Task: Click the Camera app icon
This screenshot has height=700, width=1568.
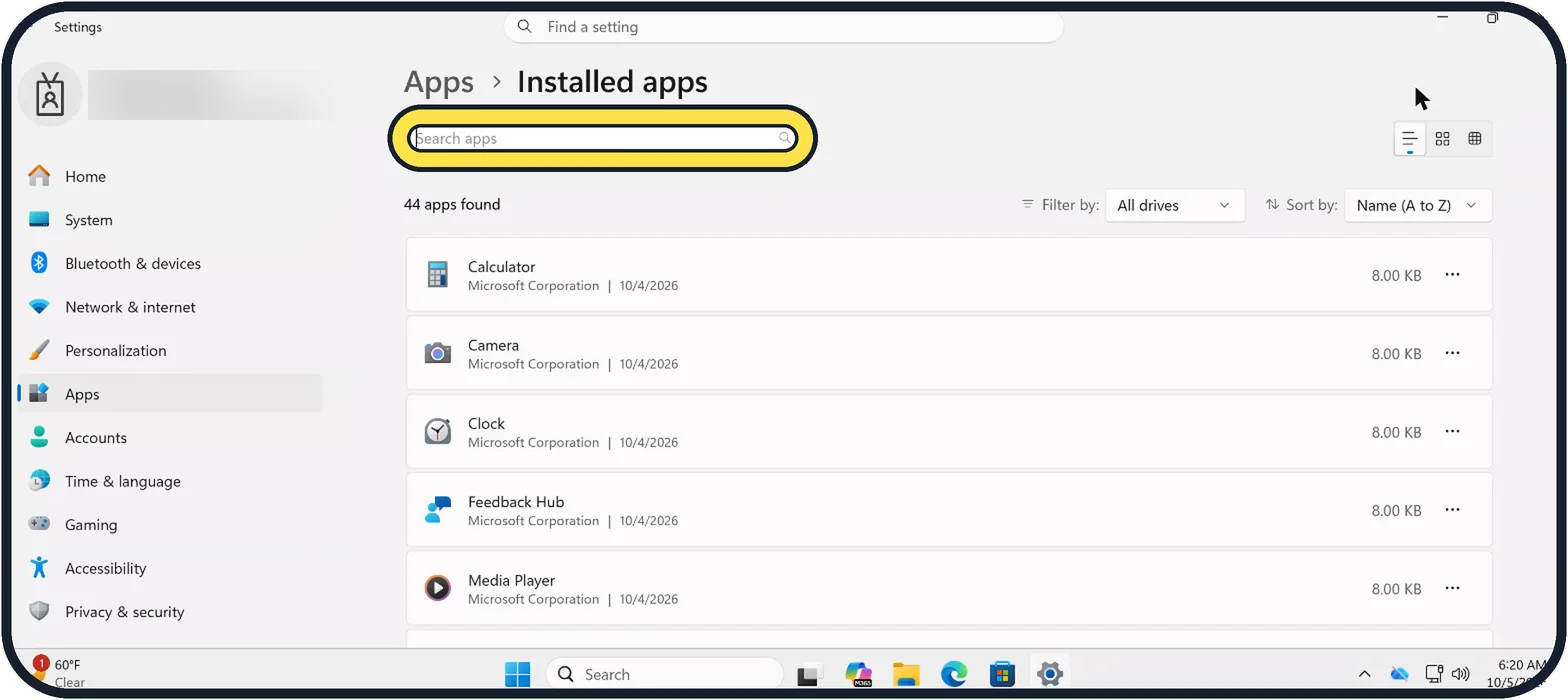Action: [x=437, y=353]
